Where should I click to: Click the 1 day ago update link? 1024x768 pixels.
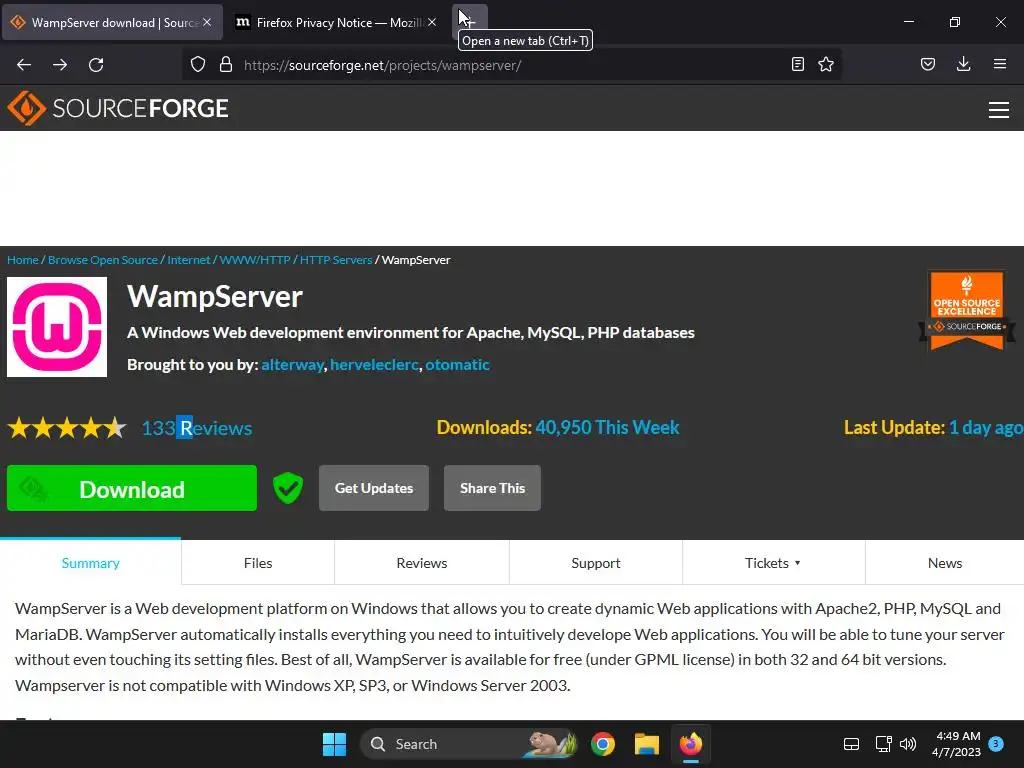click(985, 427)
